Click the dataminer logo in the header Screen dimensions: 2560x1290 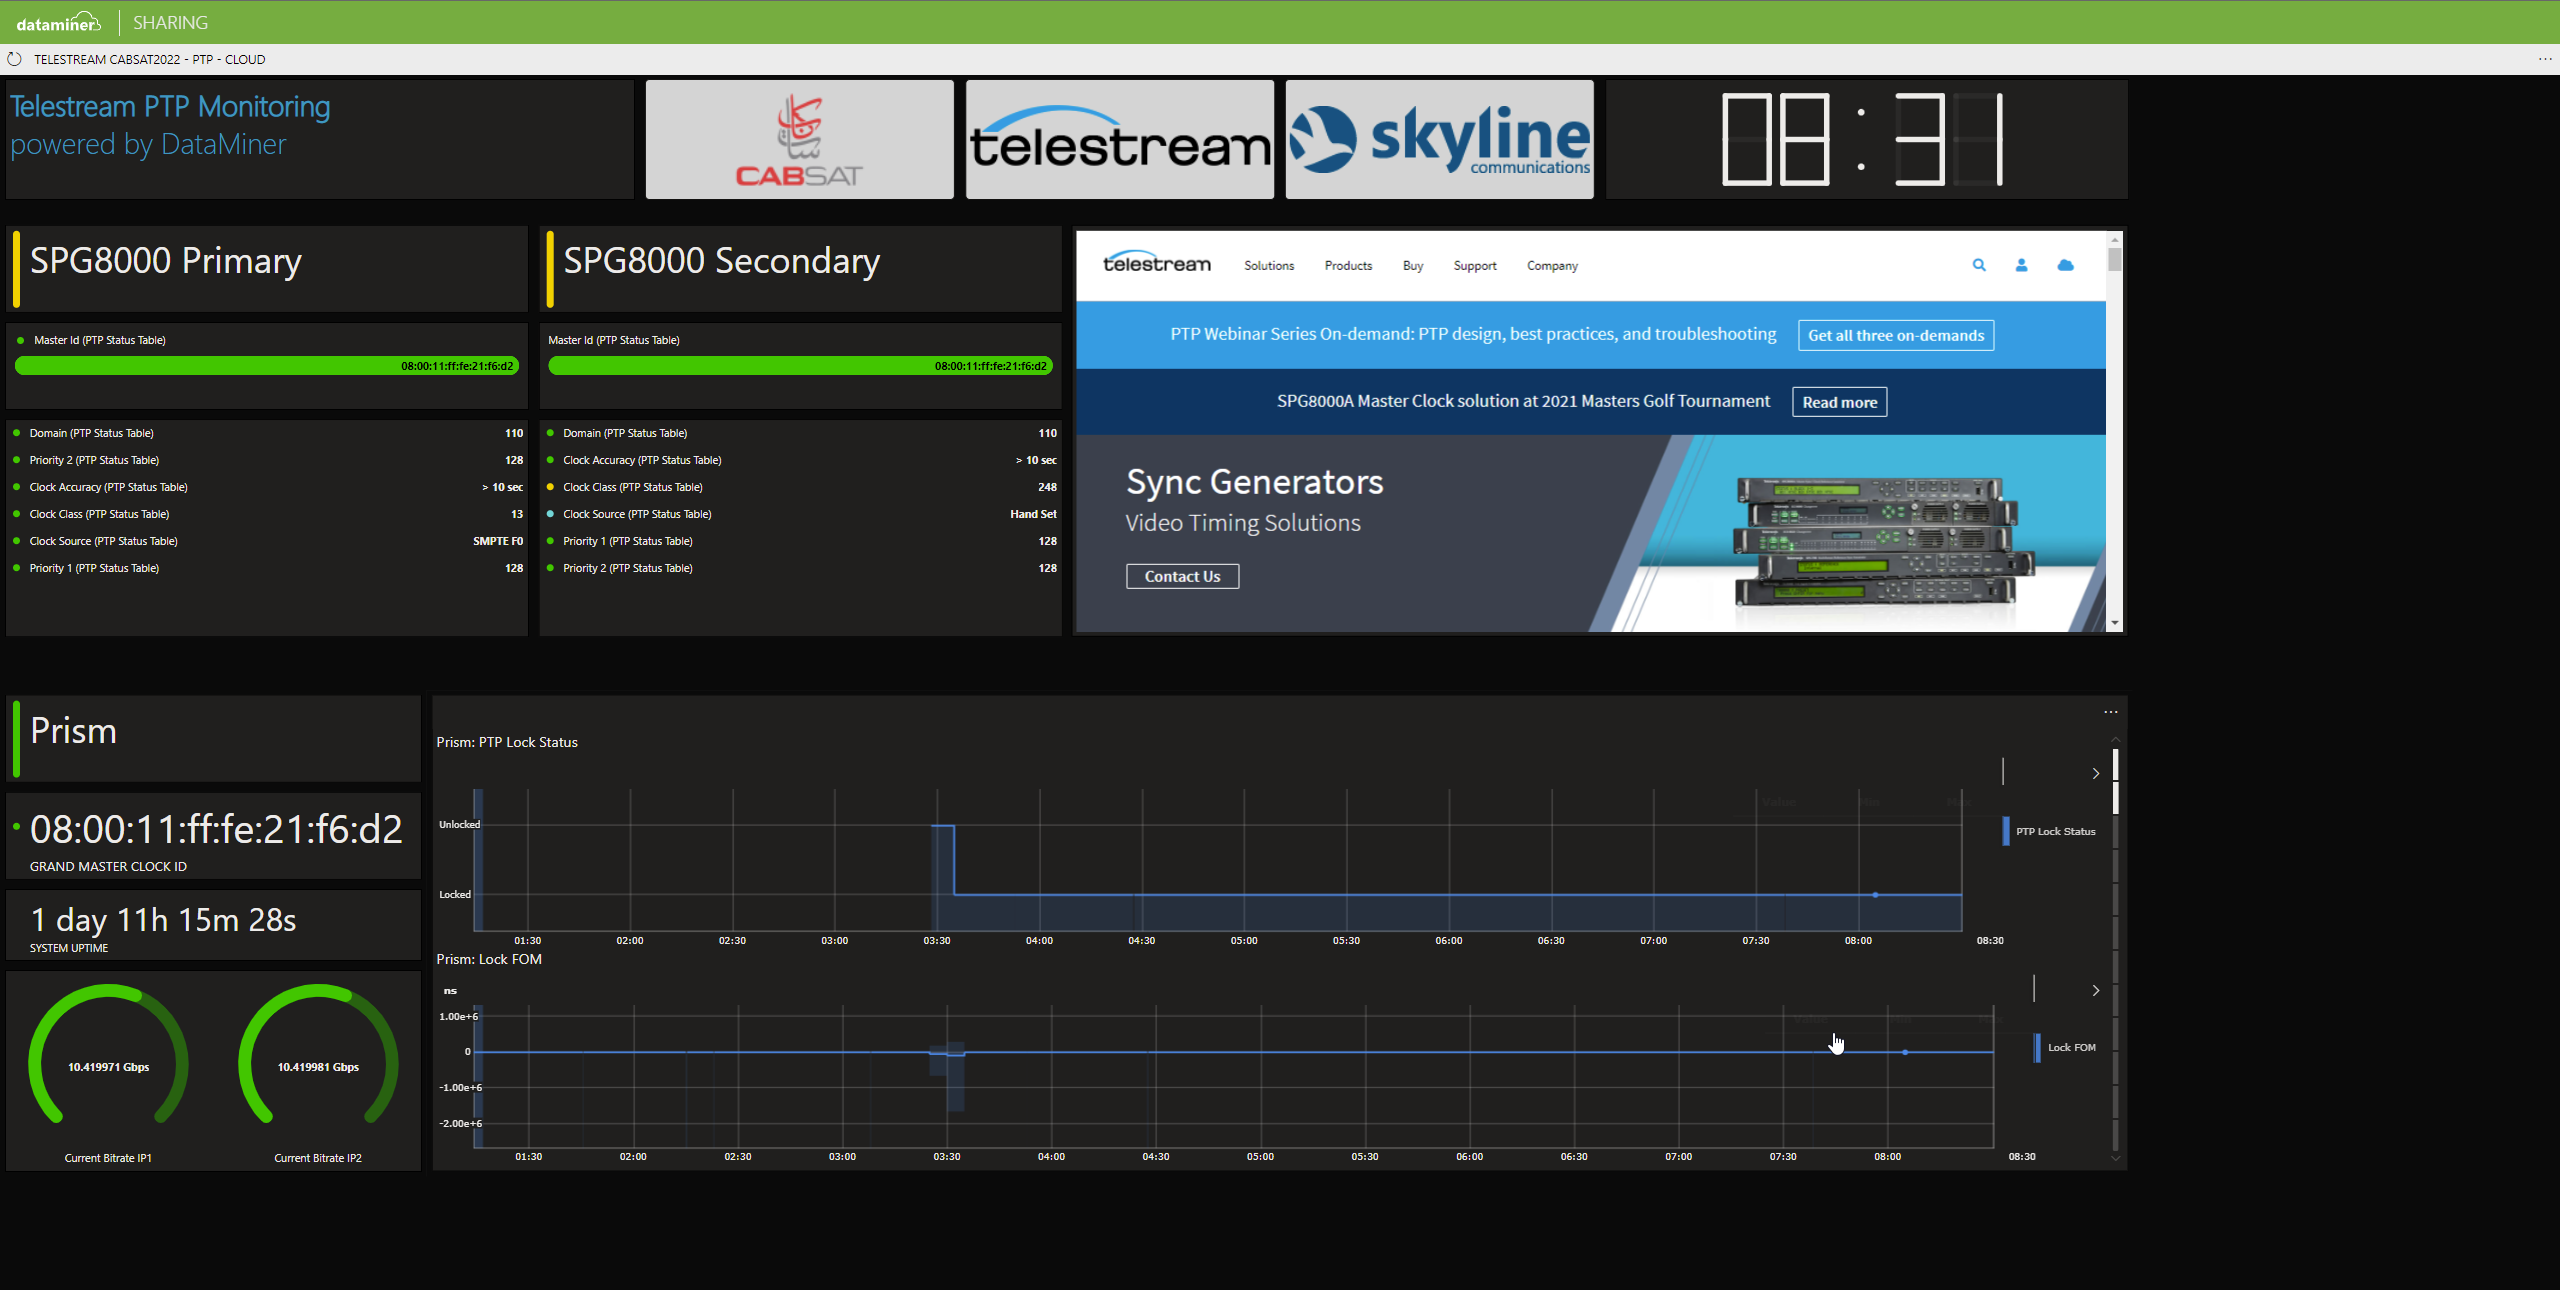click(58, 22)
